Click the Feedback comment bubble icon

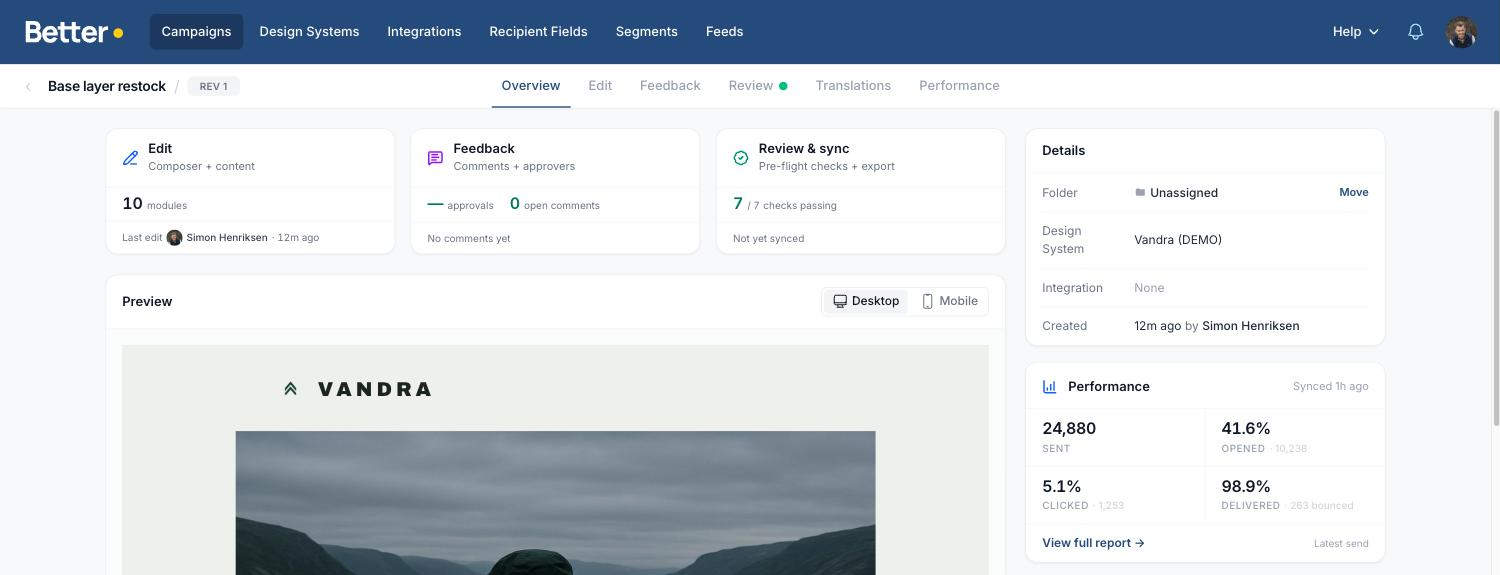[x=435, y=158]
